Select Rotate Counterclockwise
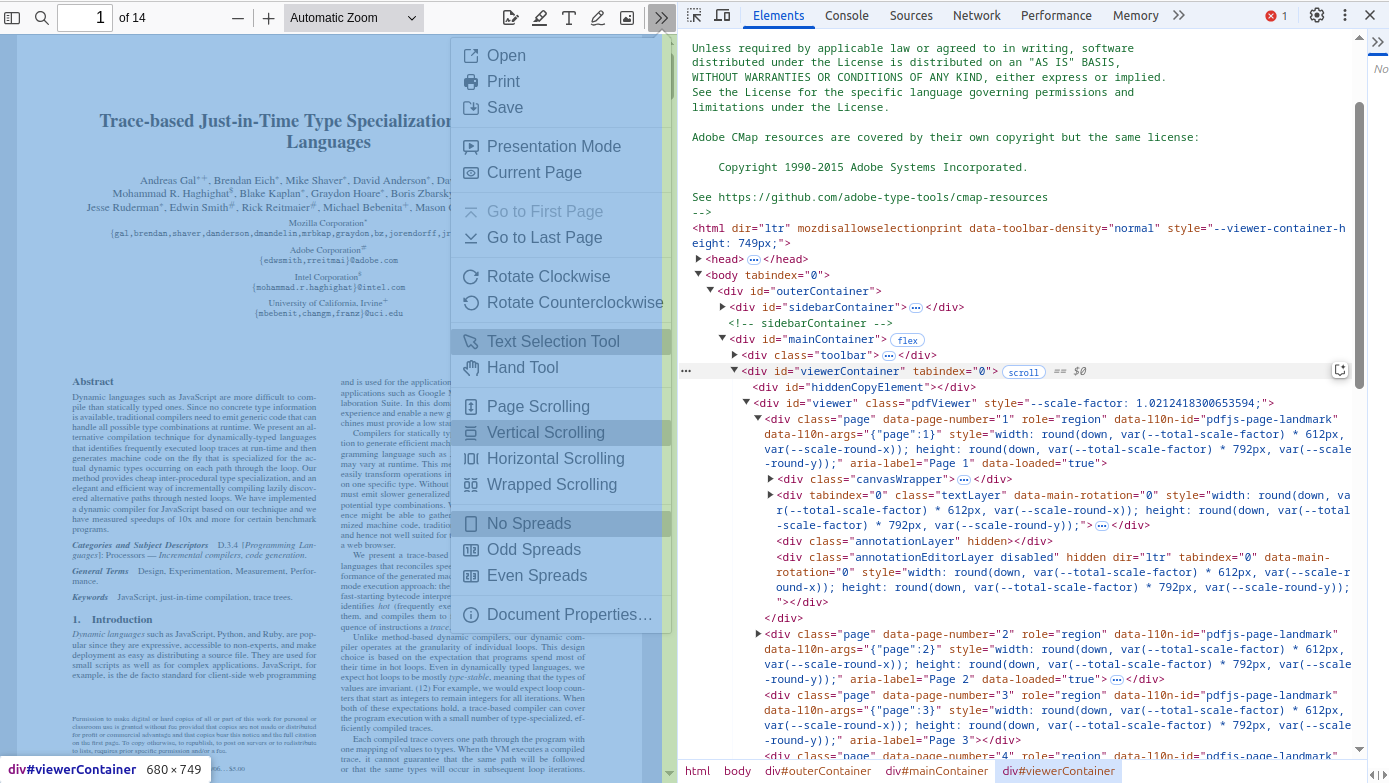 coord(561,302)
